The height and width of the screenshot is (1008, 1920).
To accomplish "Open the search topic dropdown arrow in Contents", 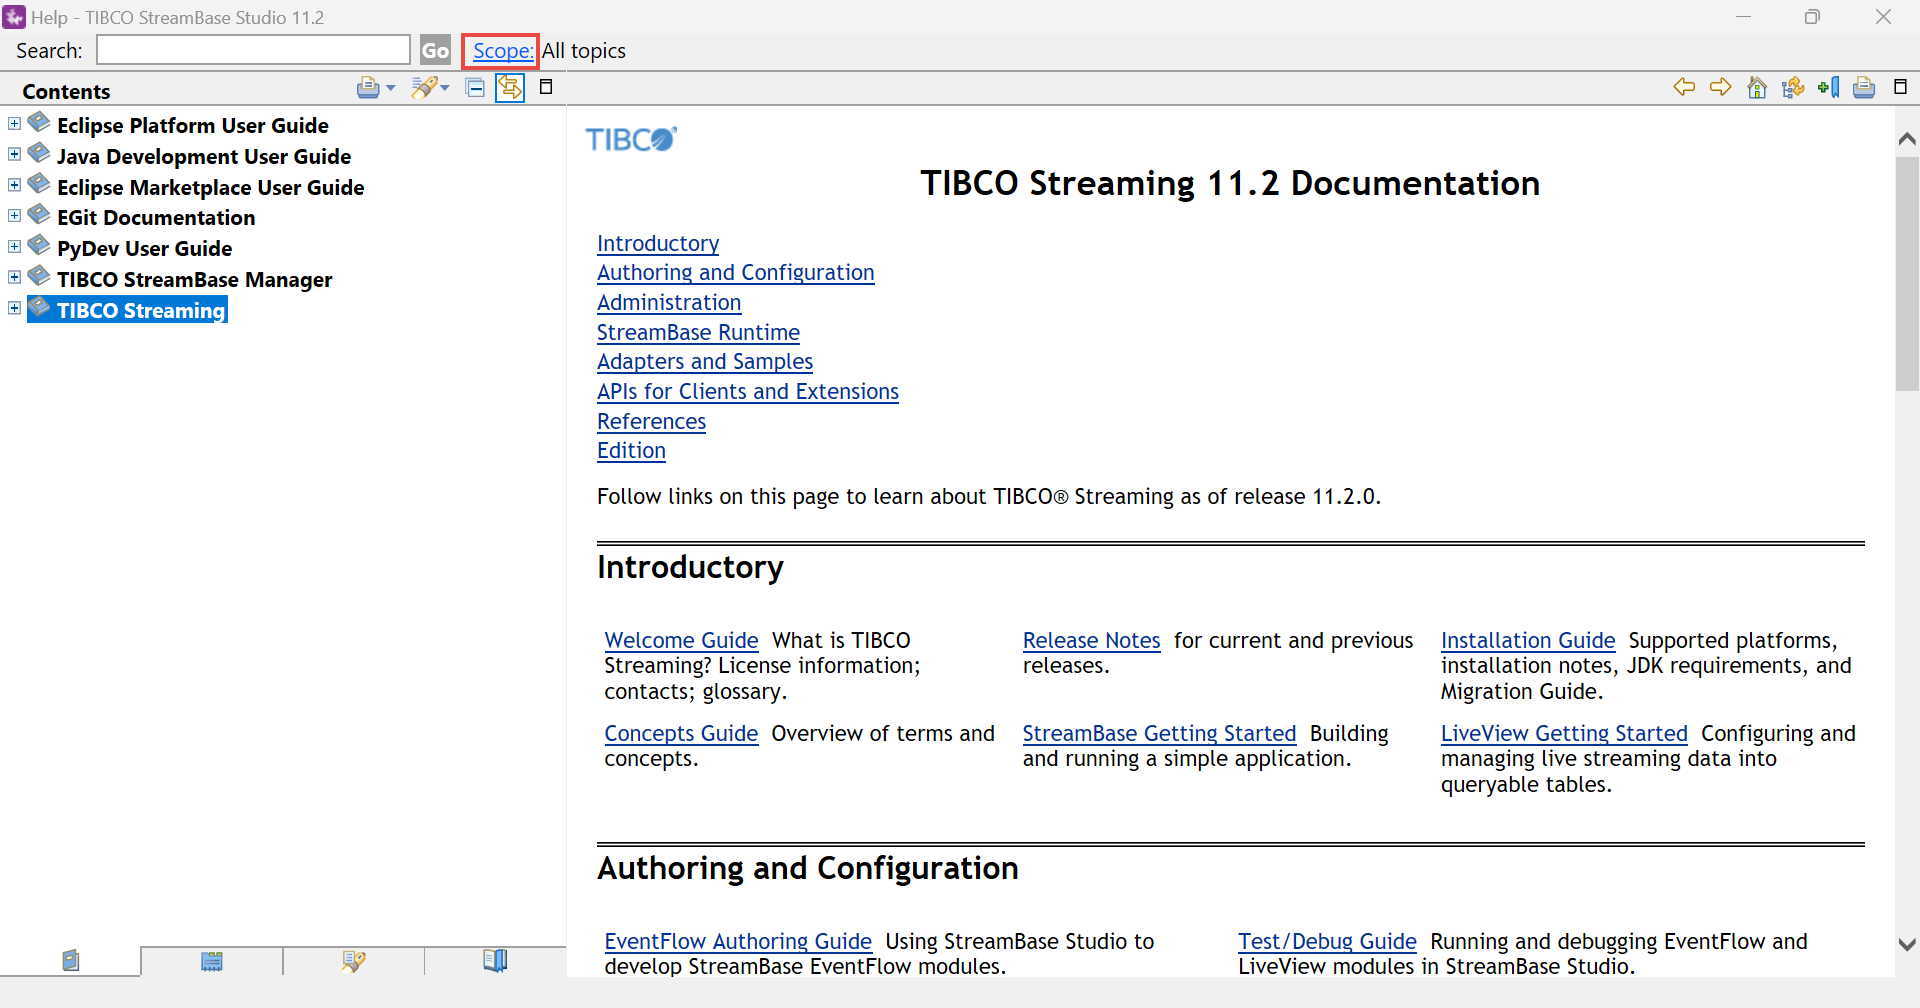I will (445, 88).
